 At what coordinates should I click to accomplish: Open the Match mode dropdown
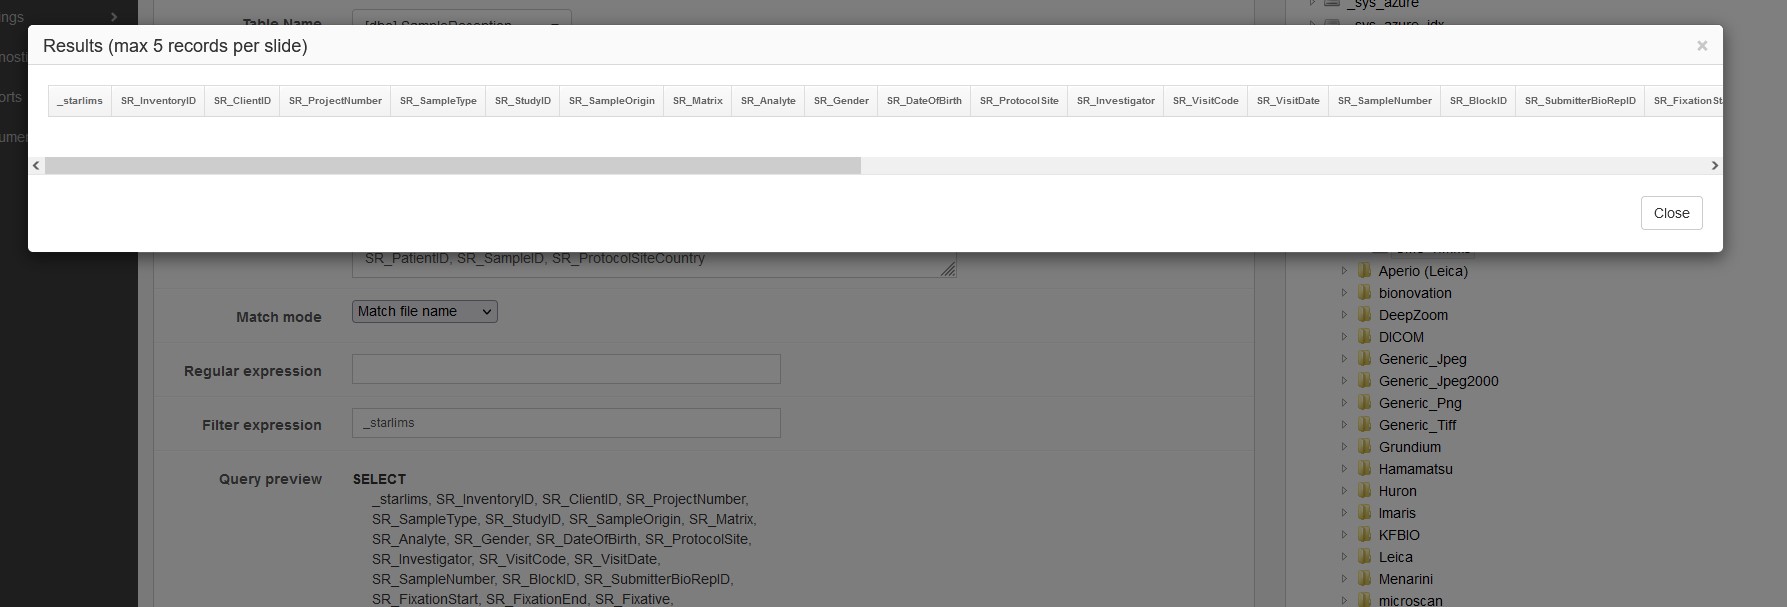click(425, 312)
